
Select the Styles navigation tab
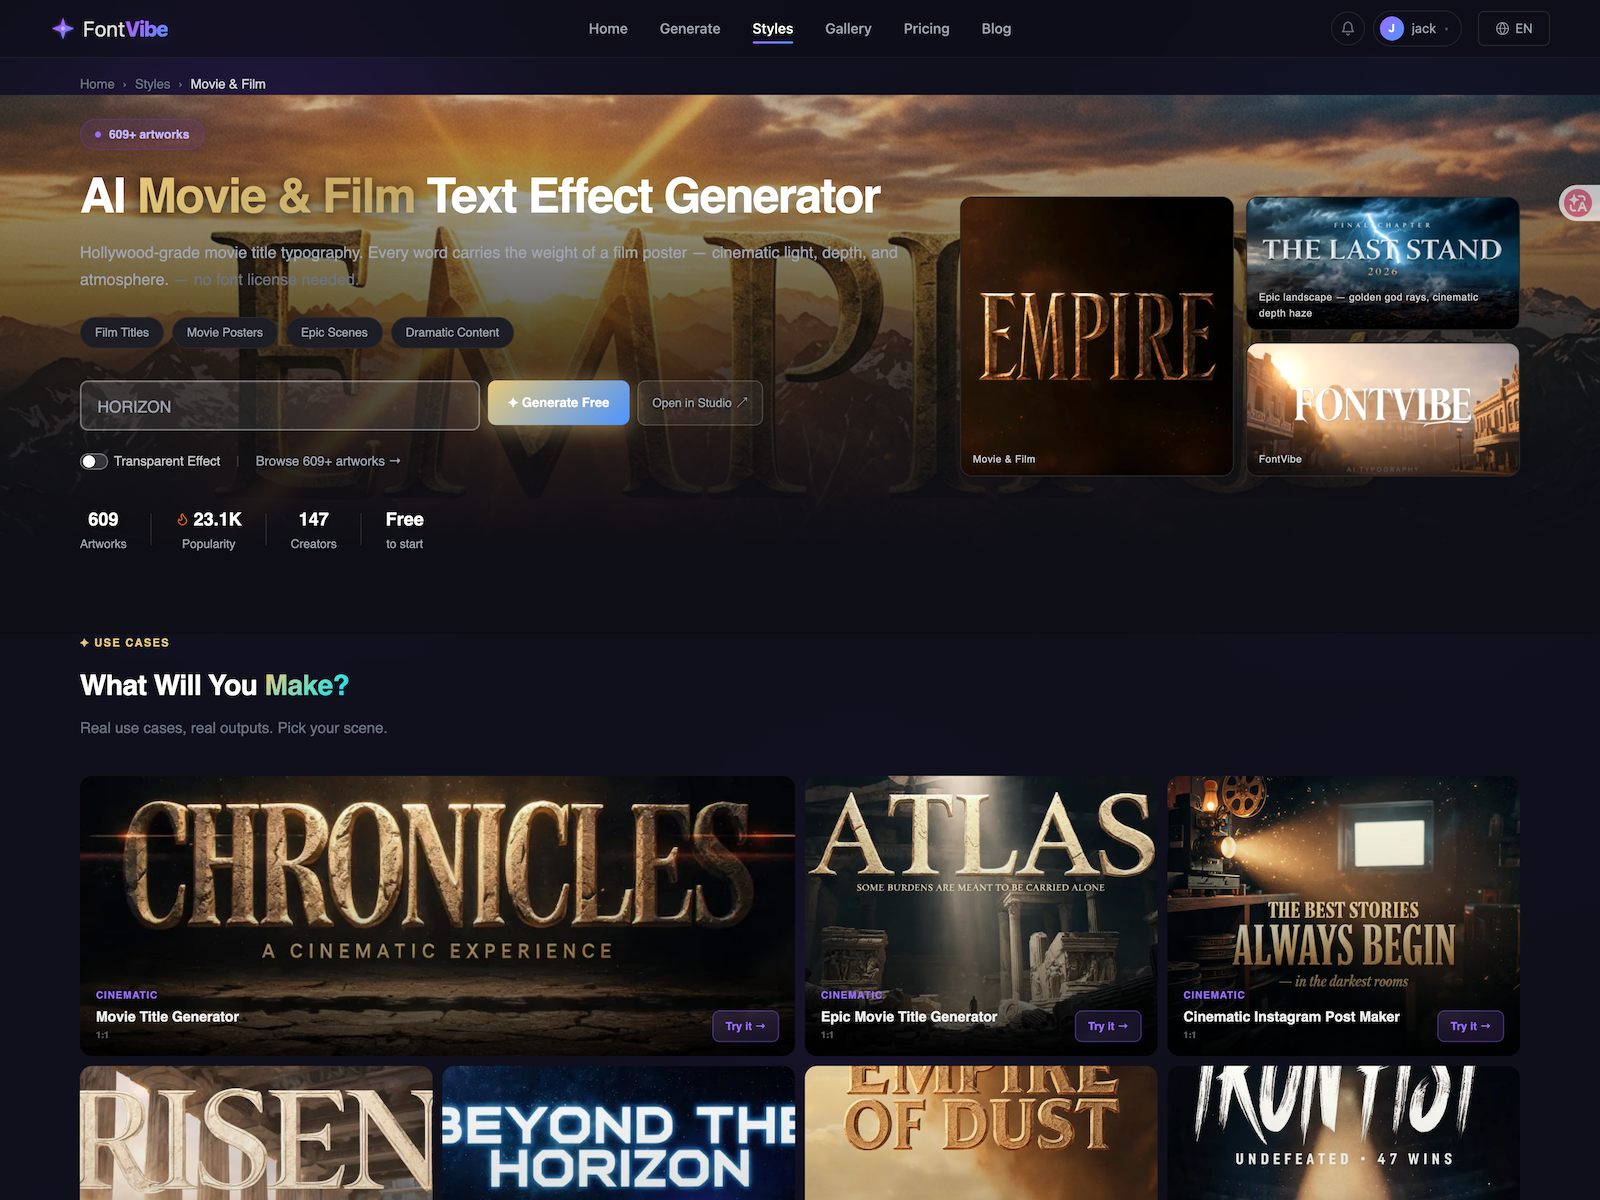tap(773, 29)
